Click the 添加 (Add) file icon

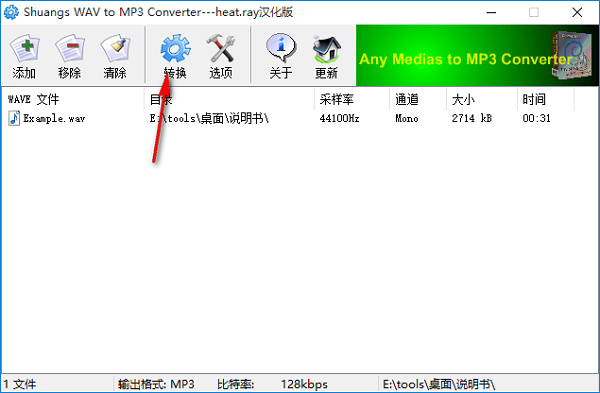click(24, 49)
